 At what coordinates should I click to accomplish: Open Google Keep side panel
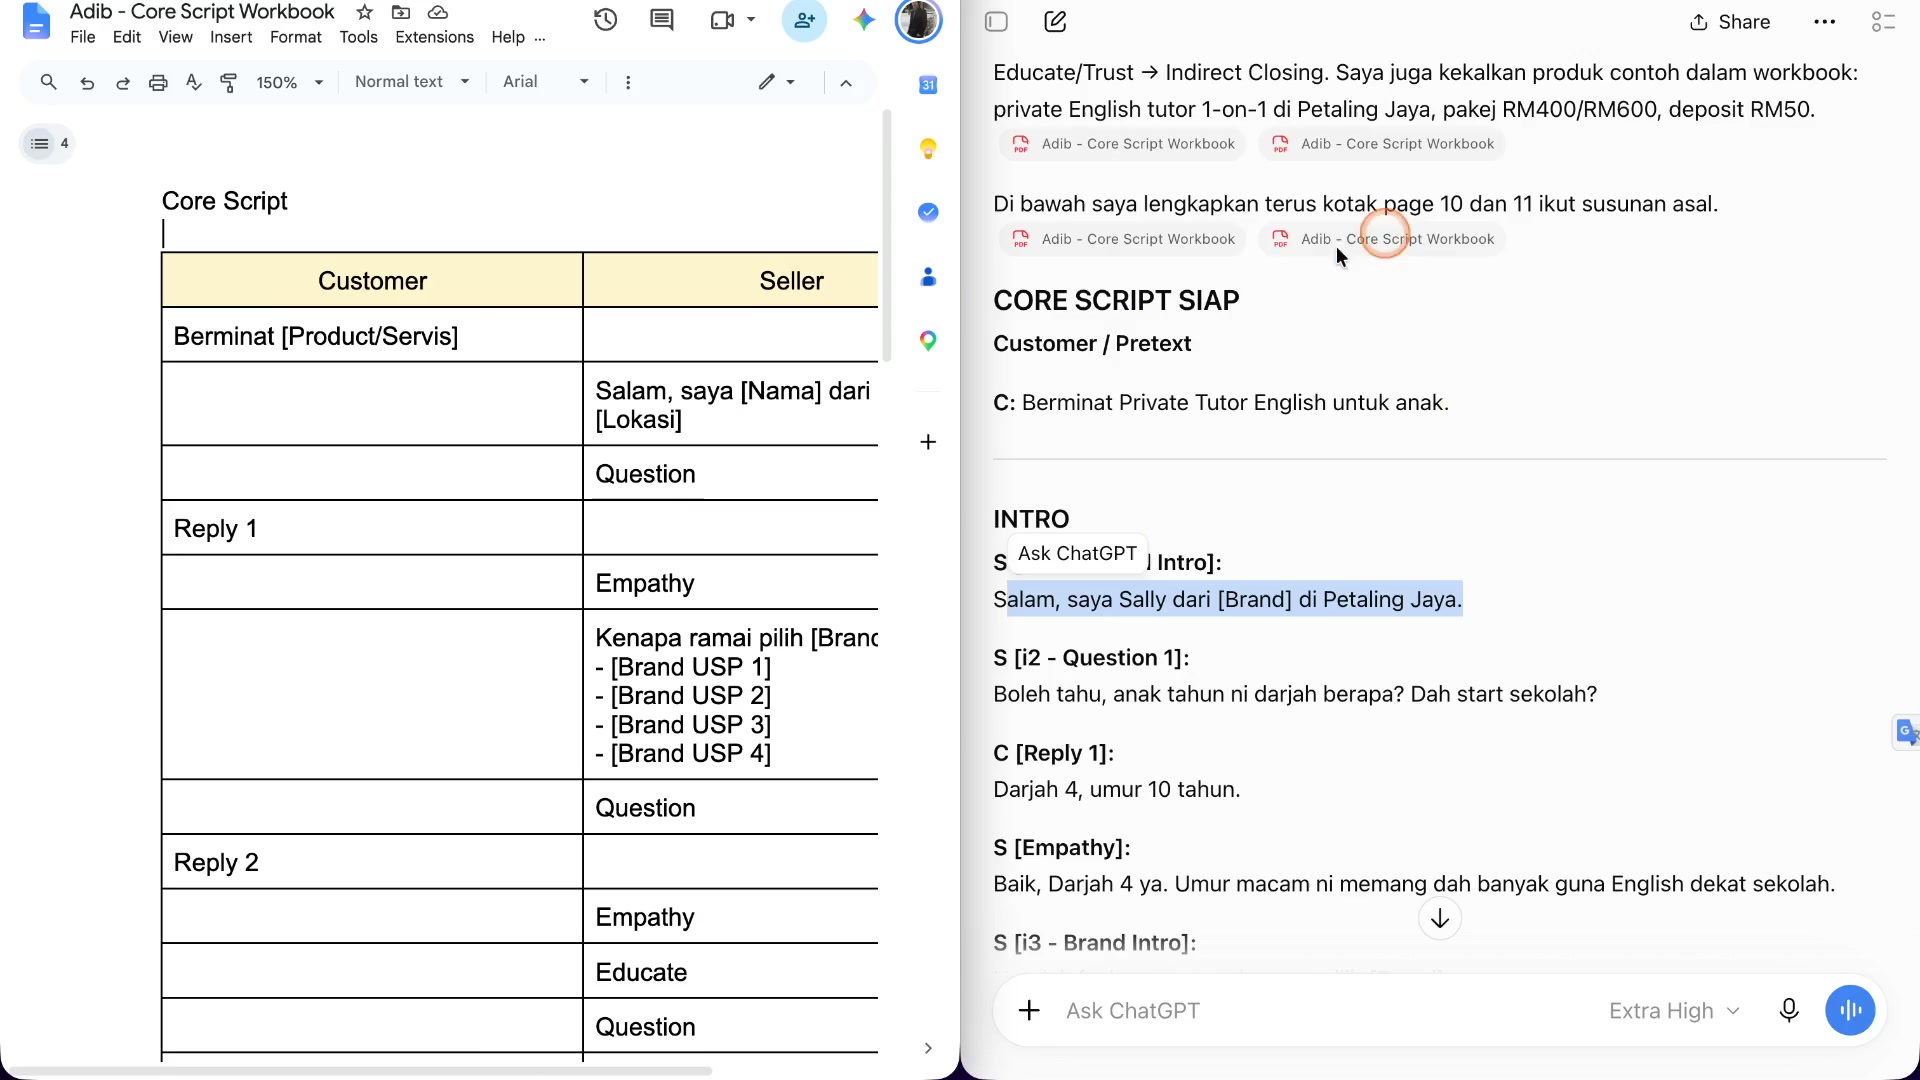tap(928, 148)
